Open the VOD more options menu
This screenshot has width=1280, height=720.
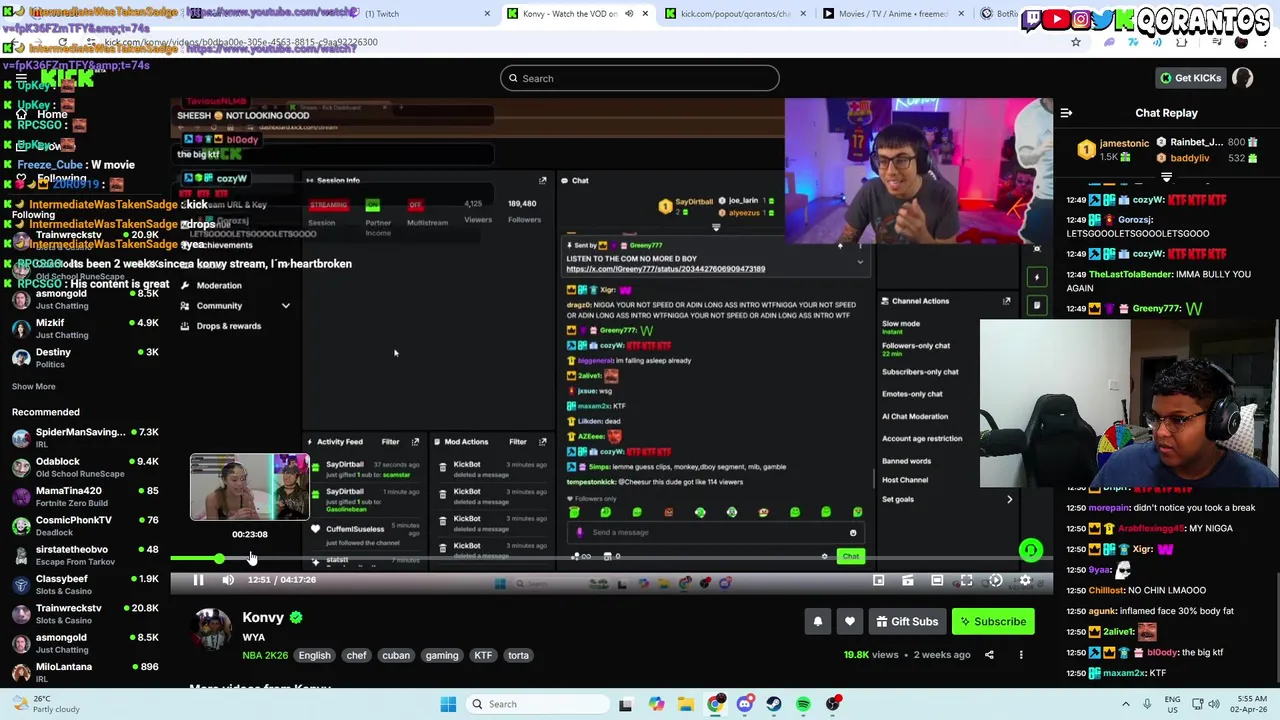pos(1021,655)
